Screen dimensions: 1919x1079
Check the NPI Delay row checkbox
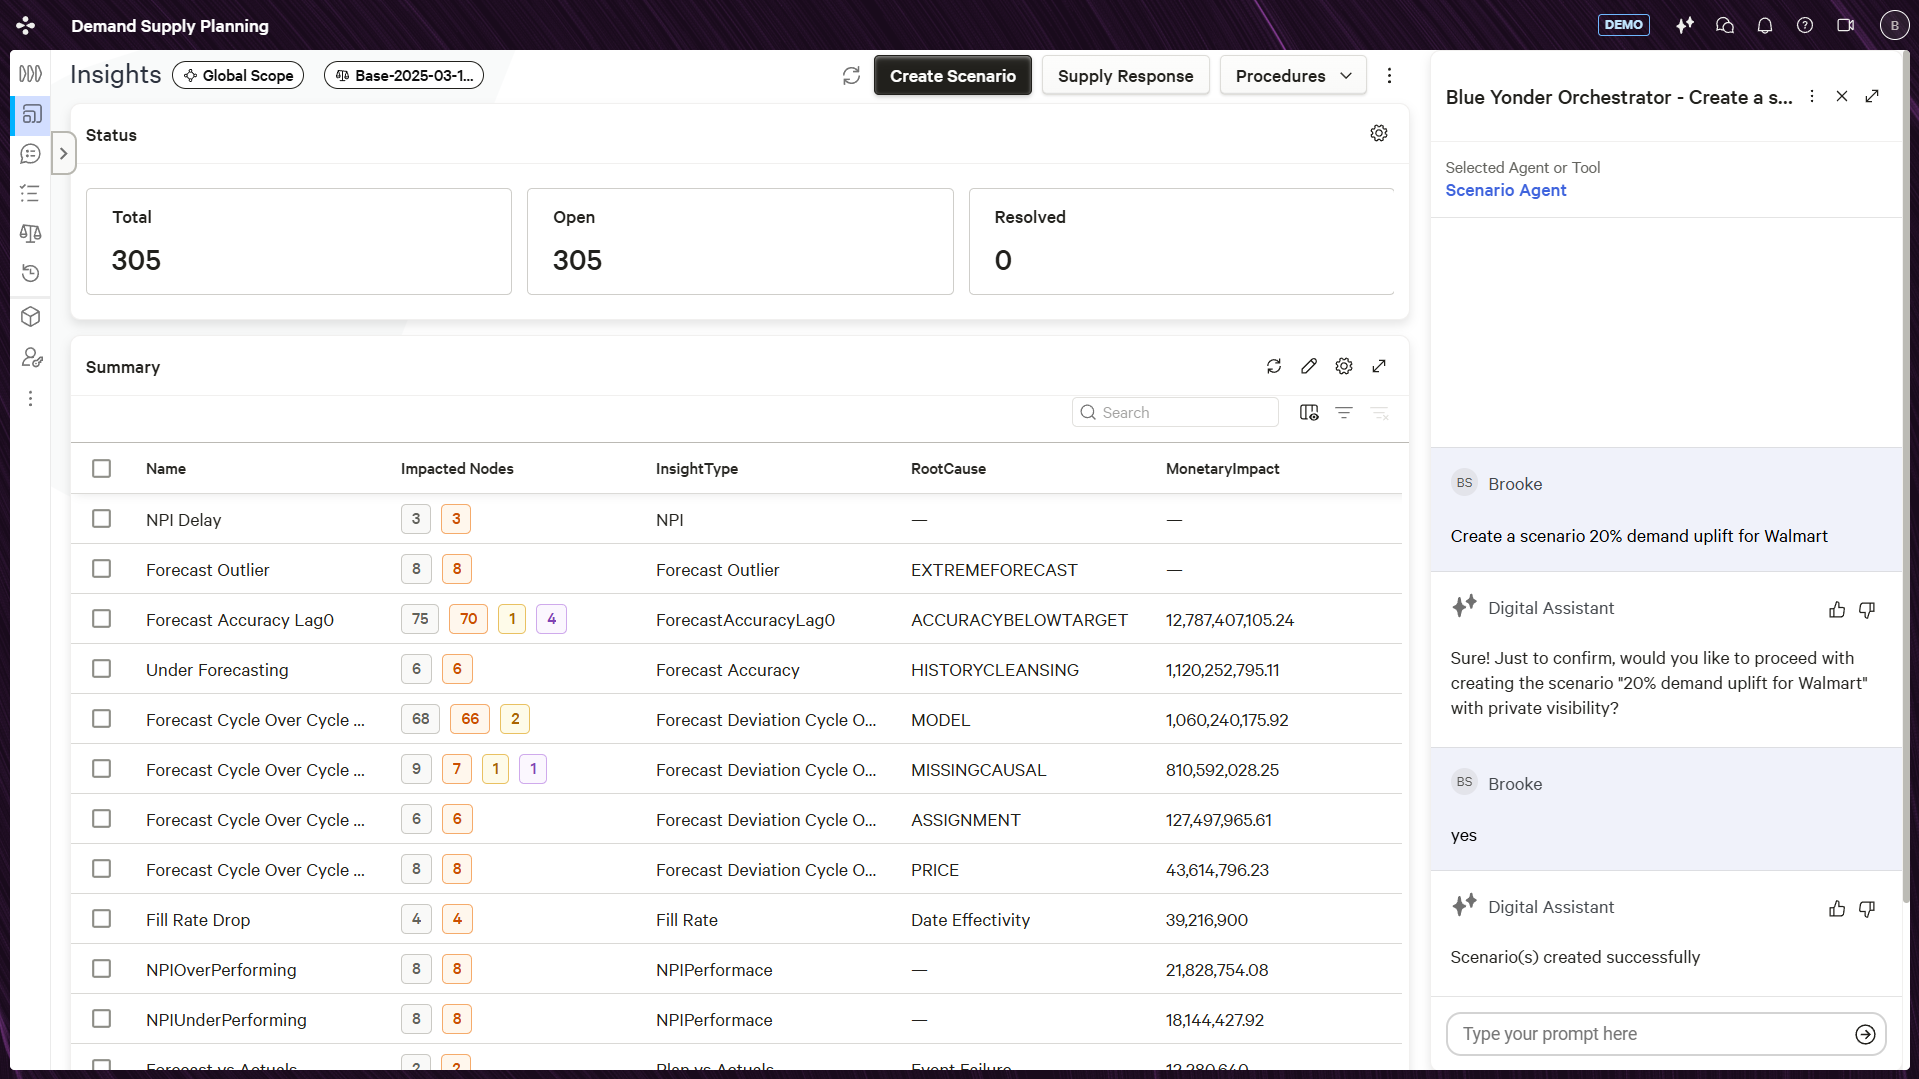[101, 519]
